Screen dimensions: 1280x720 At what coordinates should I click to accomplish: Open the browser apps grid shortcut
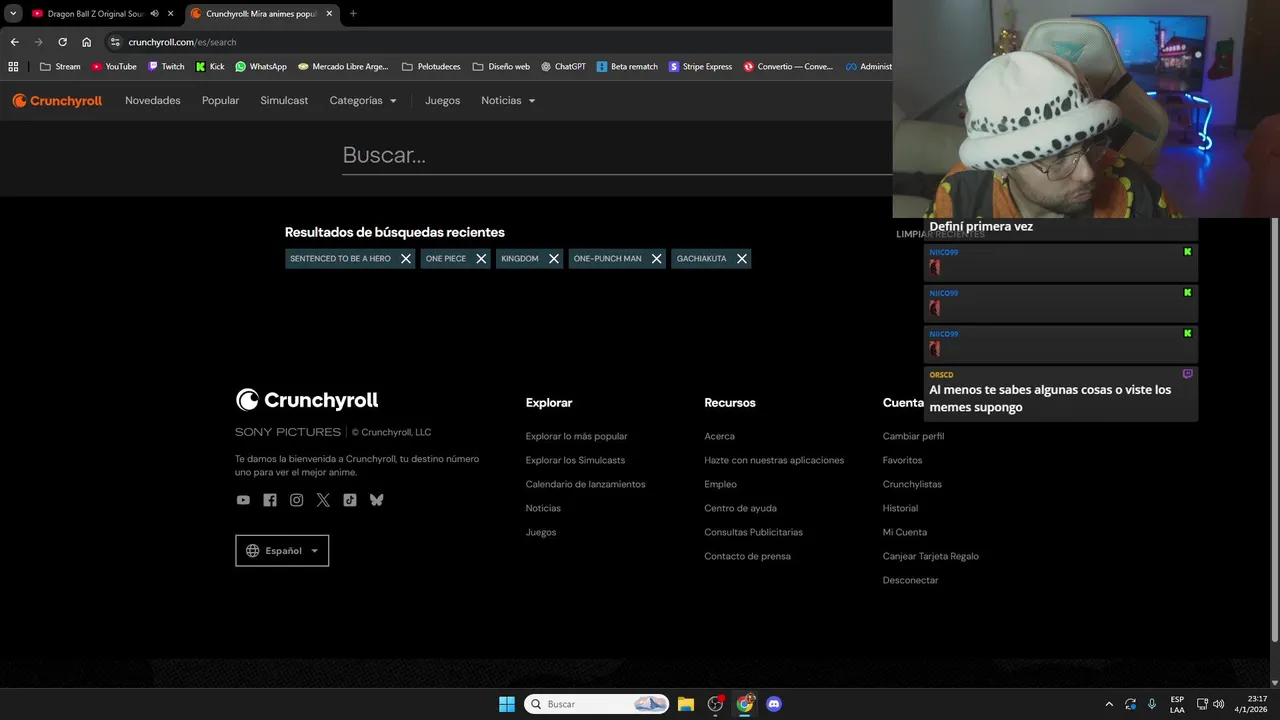coord(13,67)
